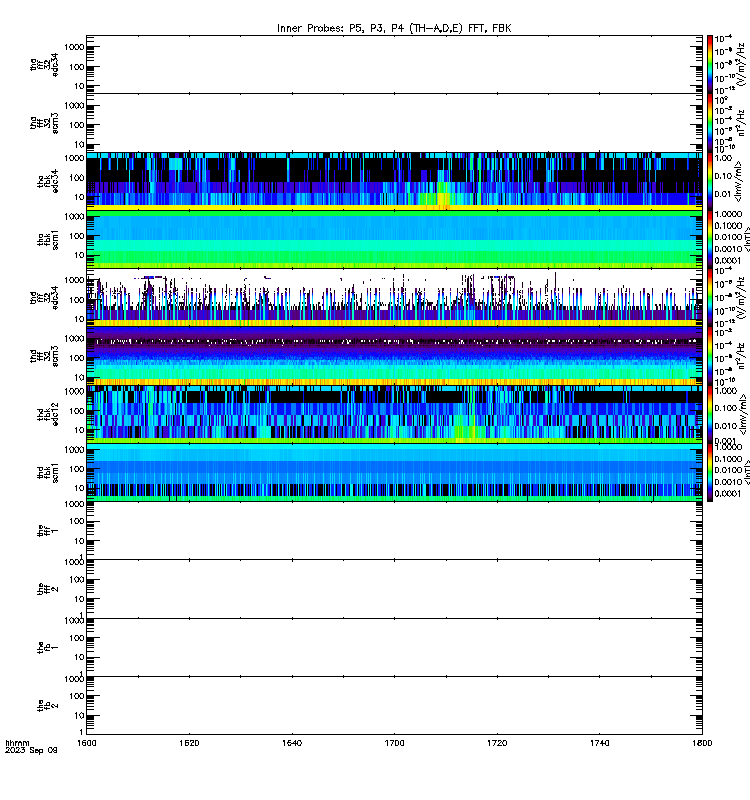Click the color bar beside thd fff scm3 panel
750x800 pixels.
[x=710, y=356]
